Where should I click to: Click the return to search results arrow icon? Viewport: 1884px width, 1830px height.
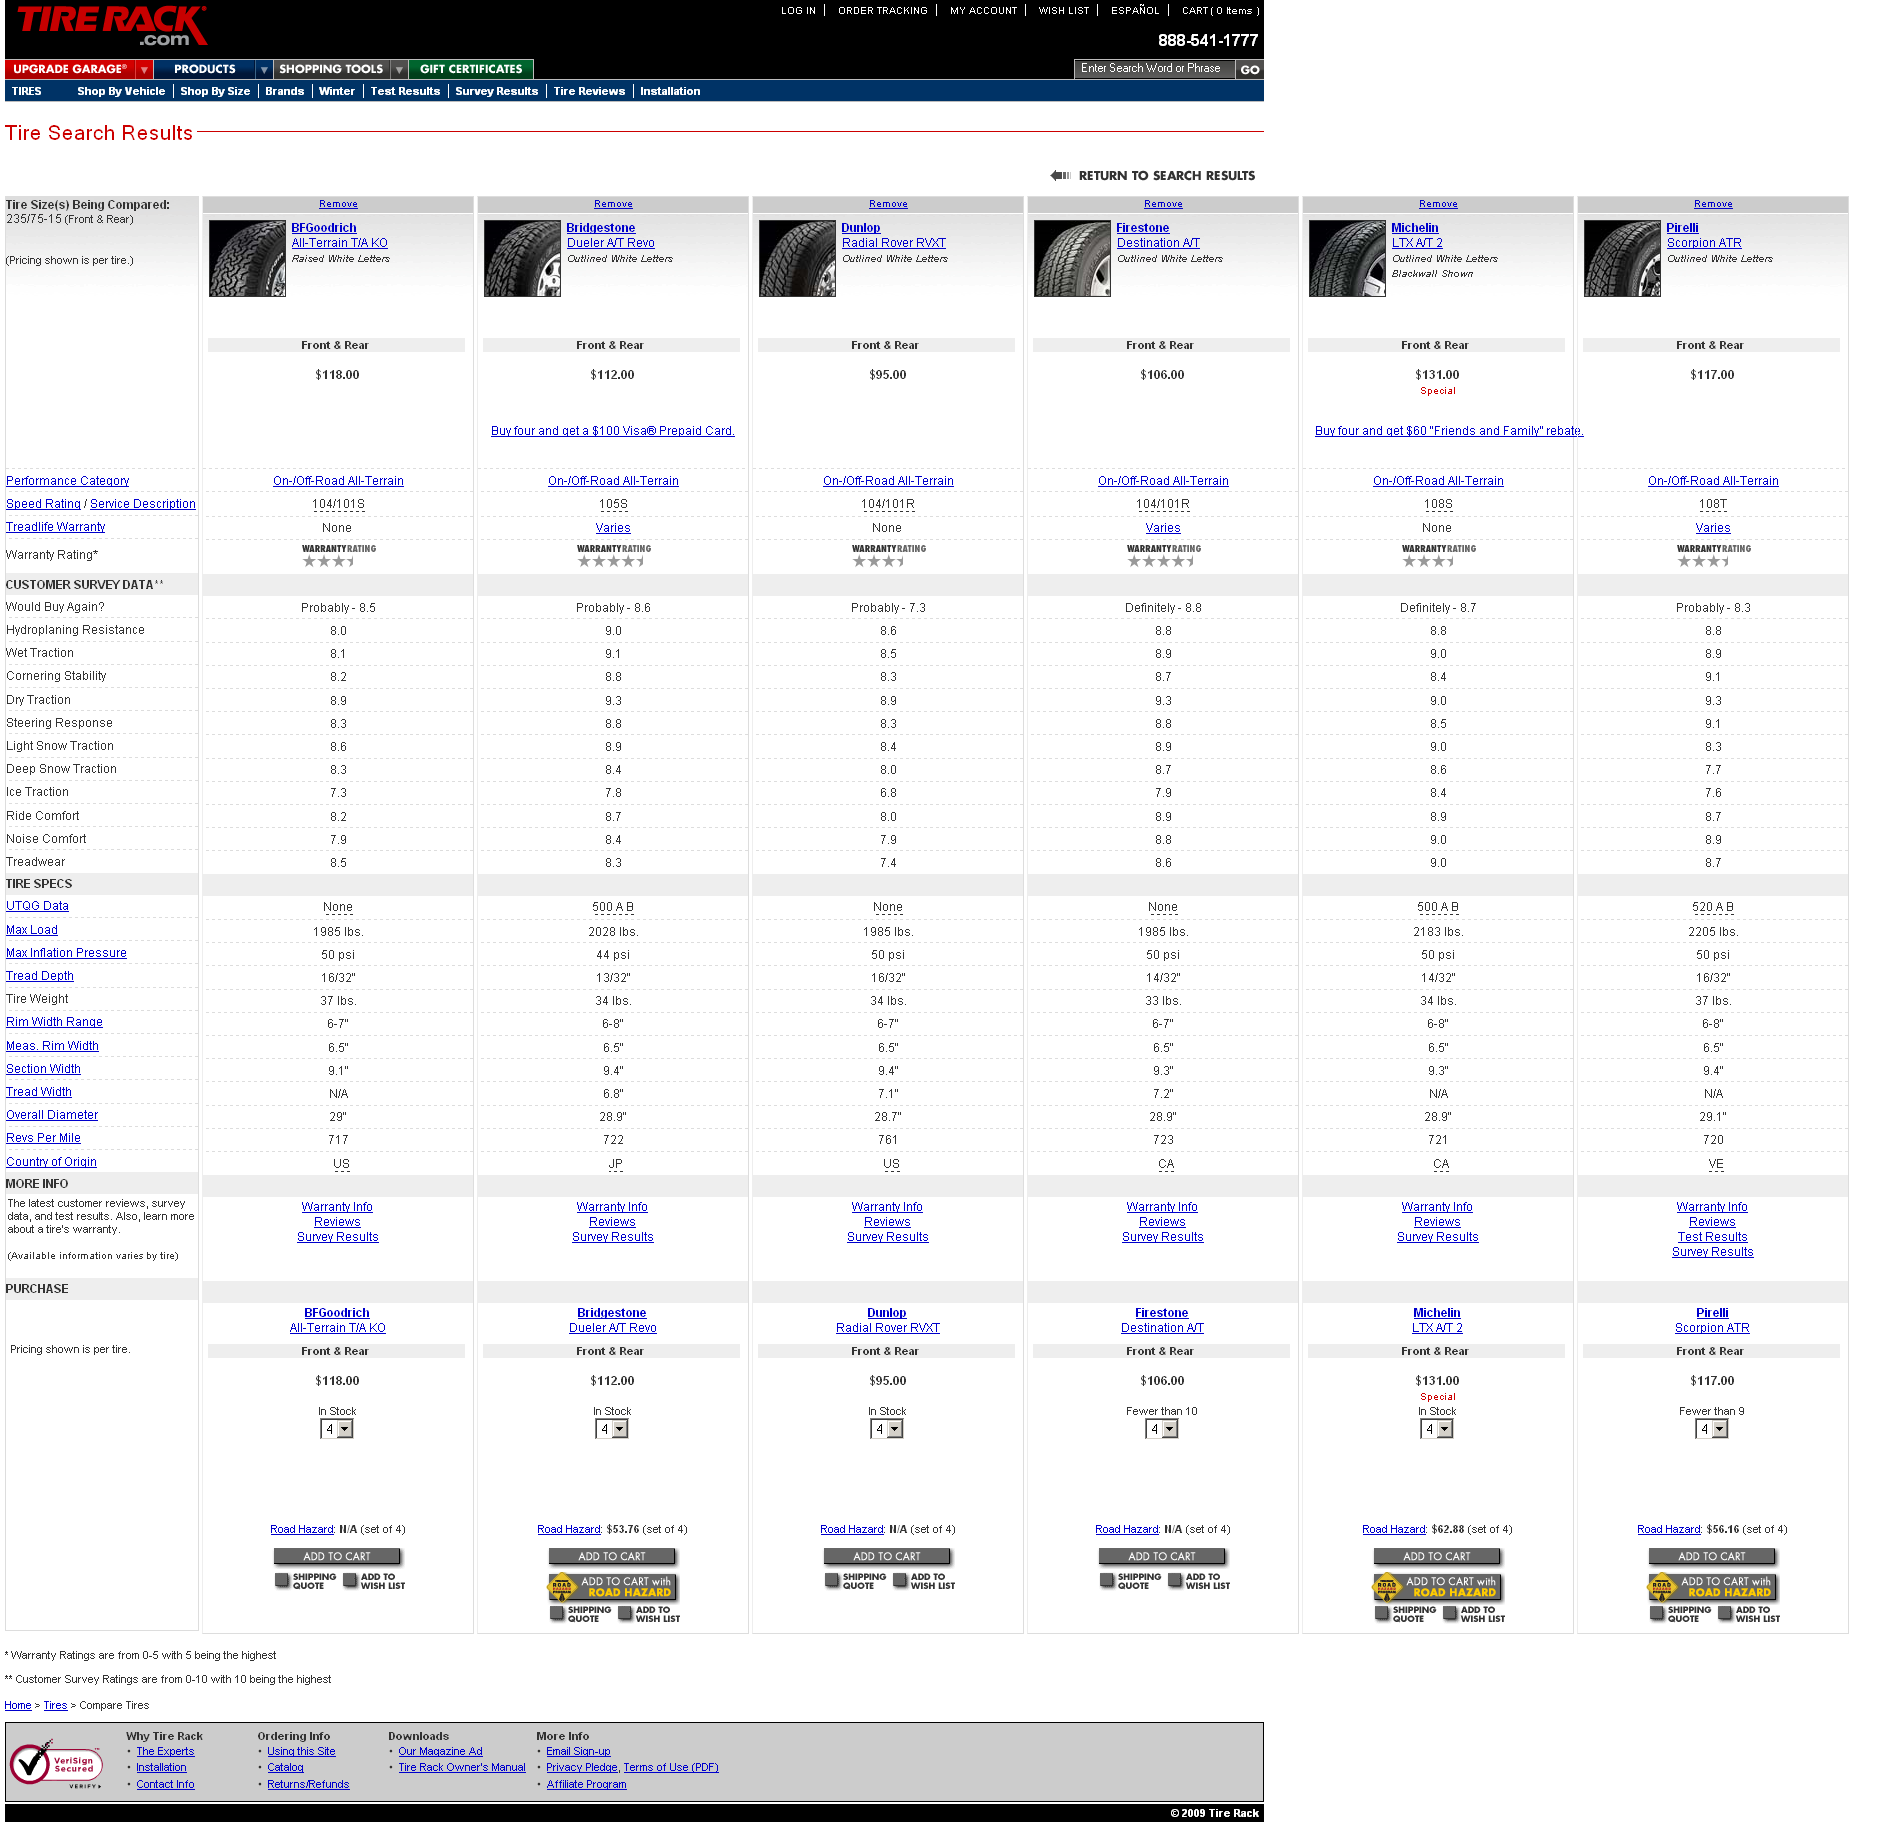(x=1060, y=175)
